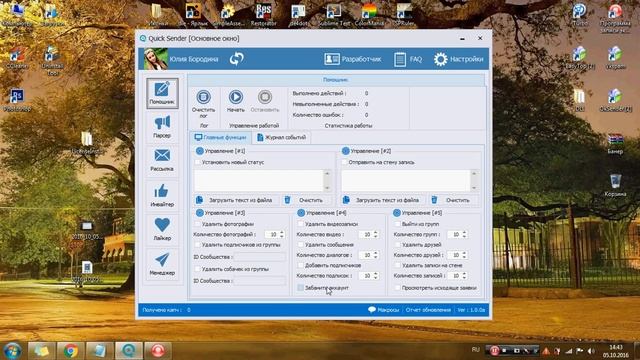Open the Windows Start menu
The image size is (640, 360).
(12, 351)
